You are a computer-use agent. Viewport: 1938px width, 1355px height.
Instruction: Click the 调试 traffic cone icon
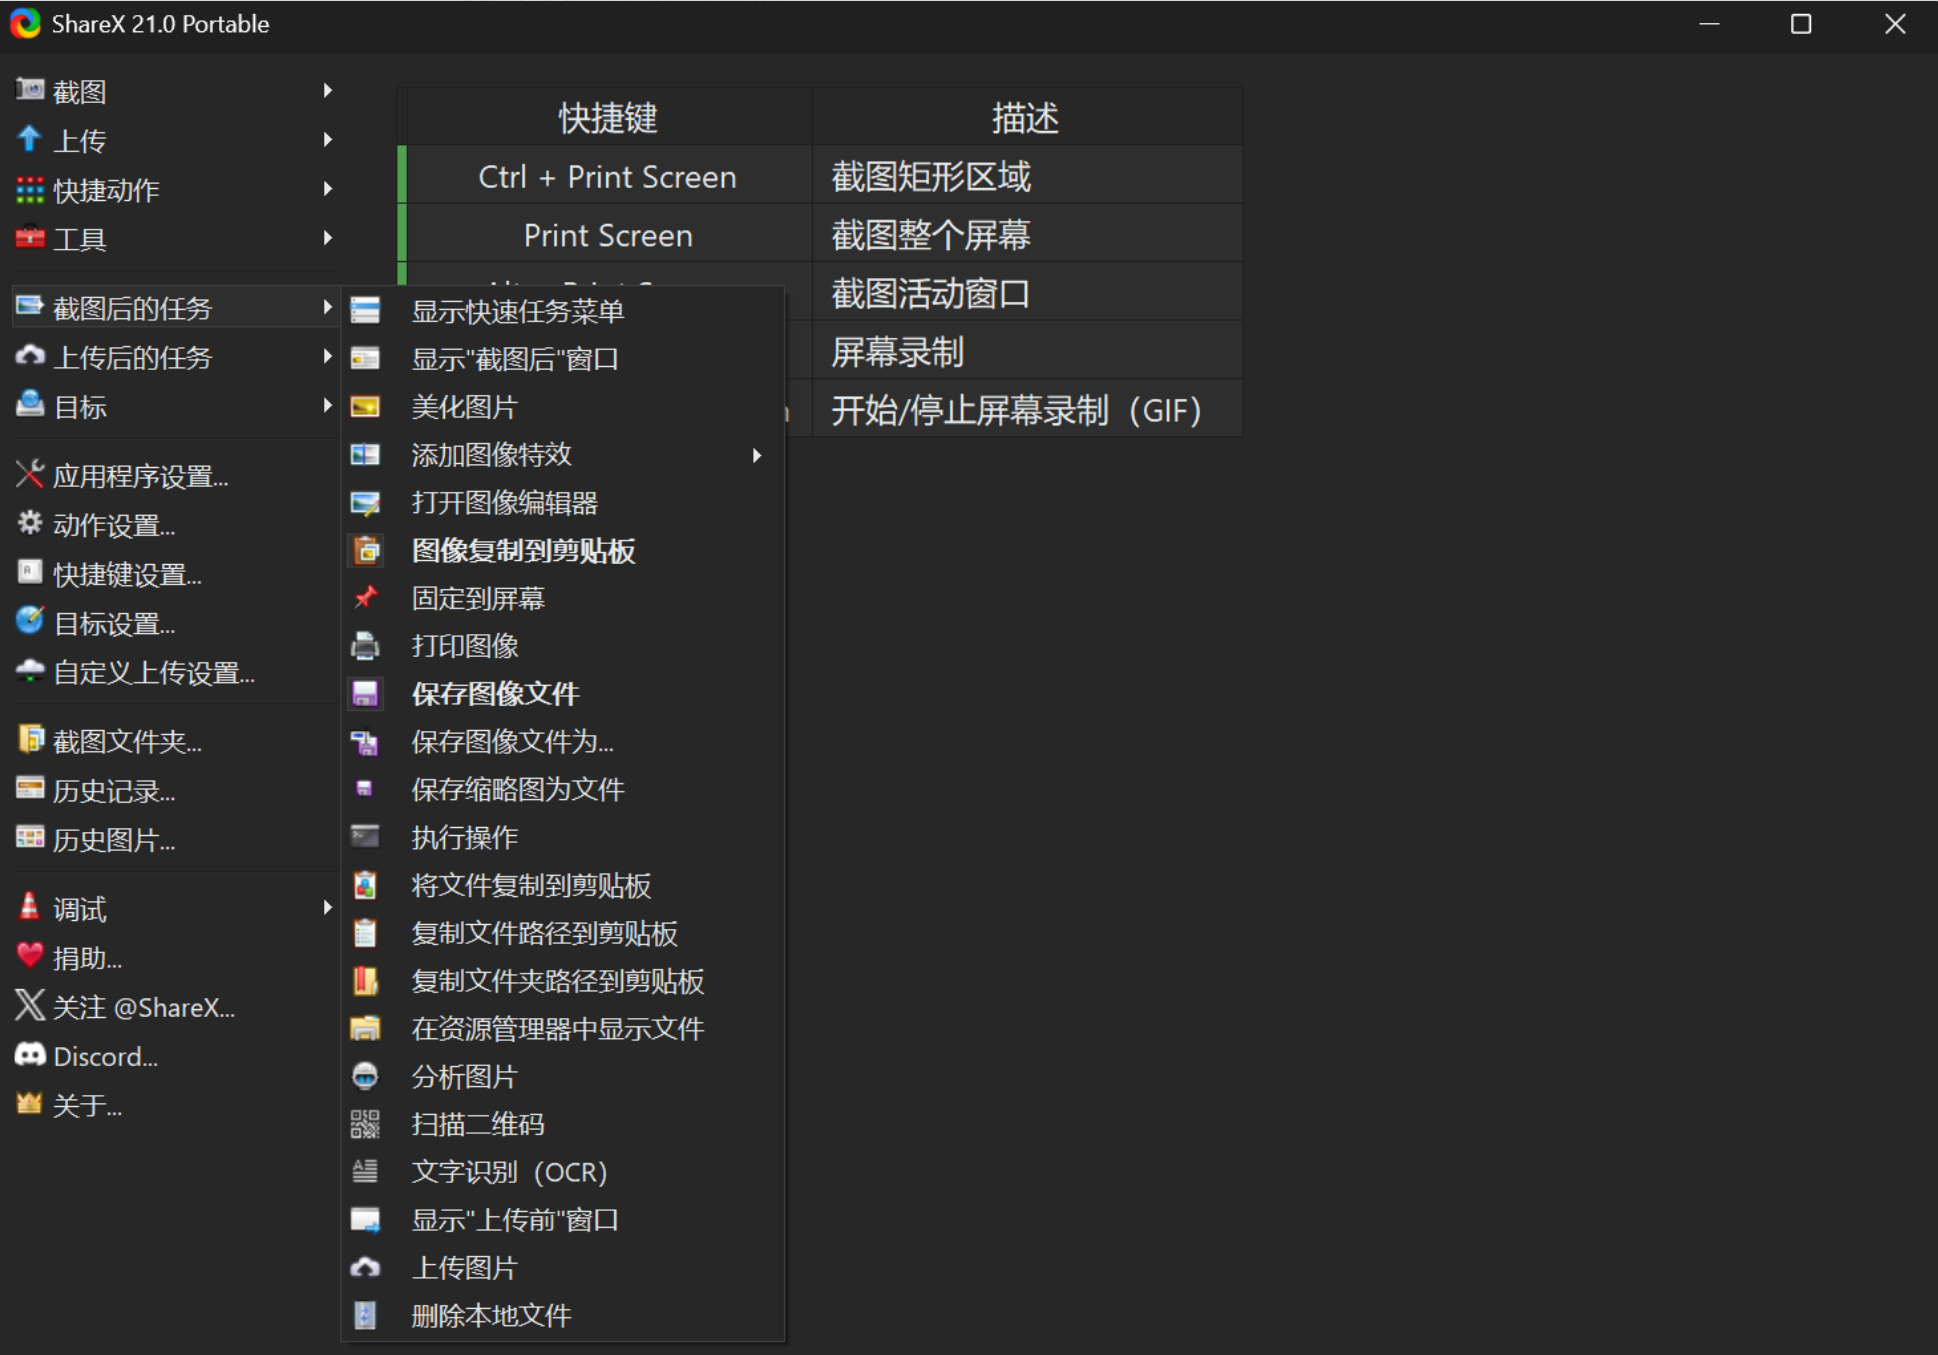point(30,906)
